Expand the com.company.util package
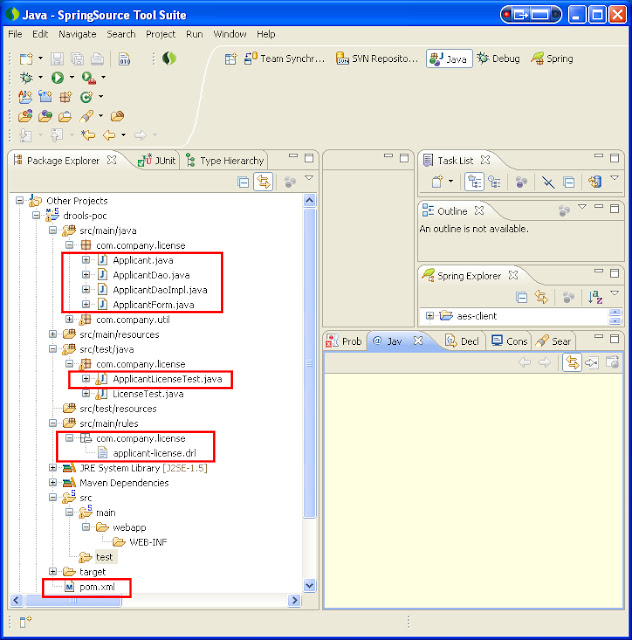632x640 pixels. [69, 319]
